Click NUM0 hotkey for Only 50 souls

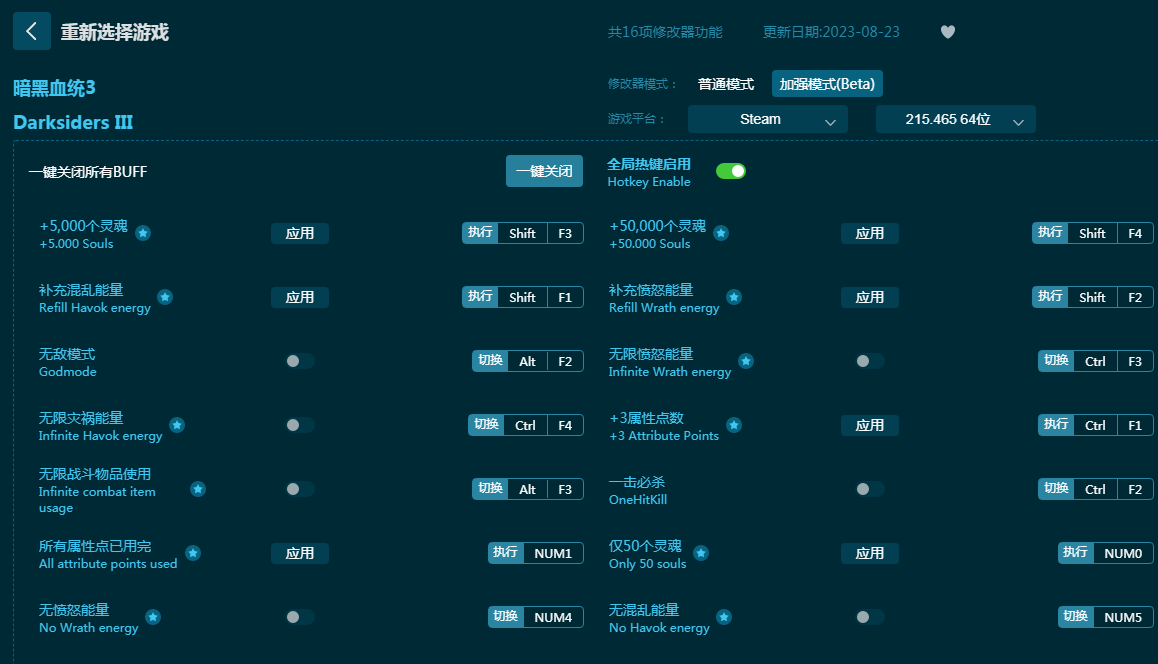(1106, 553)
